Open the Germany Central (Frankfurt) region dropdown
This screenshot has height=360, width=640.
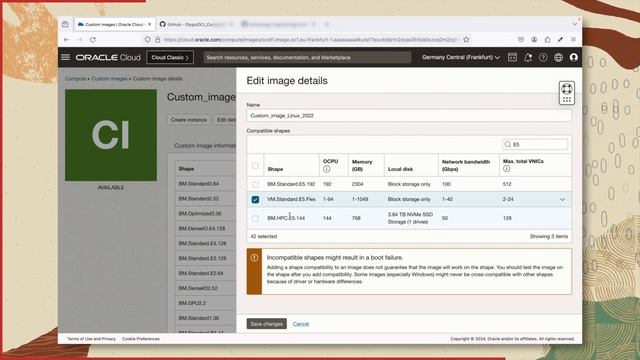(x=461, y=58)
